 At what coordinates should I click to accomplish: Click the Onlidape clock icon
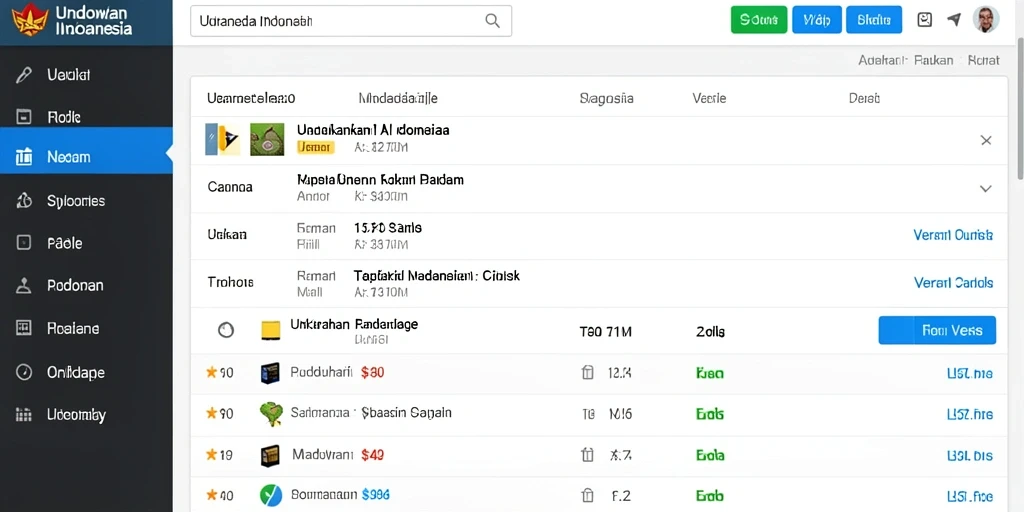[24, 372]
